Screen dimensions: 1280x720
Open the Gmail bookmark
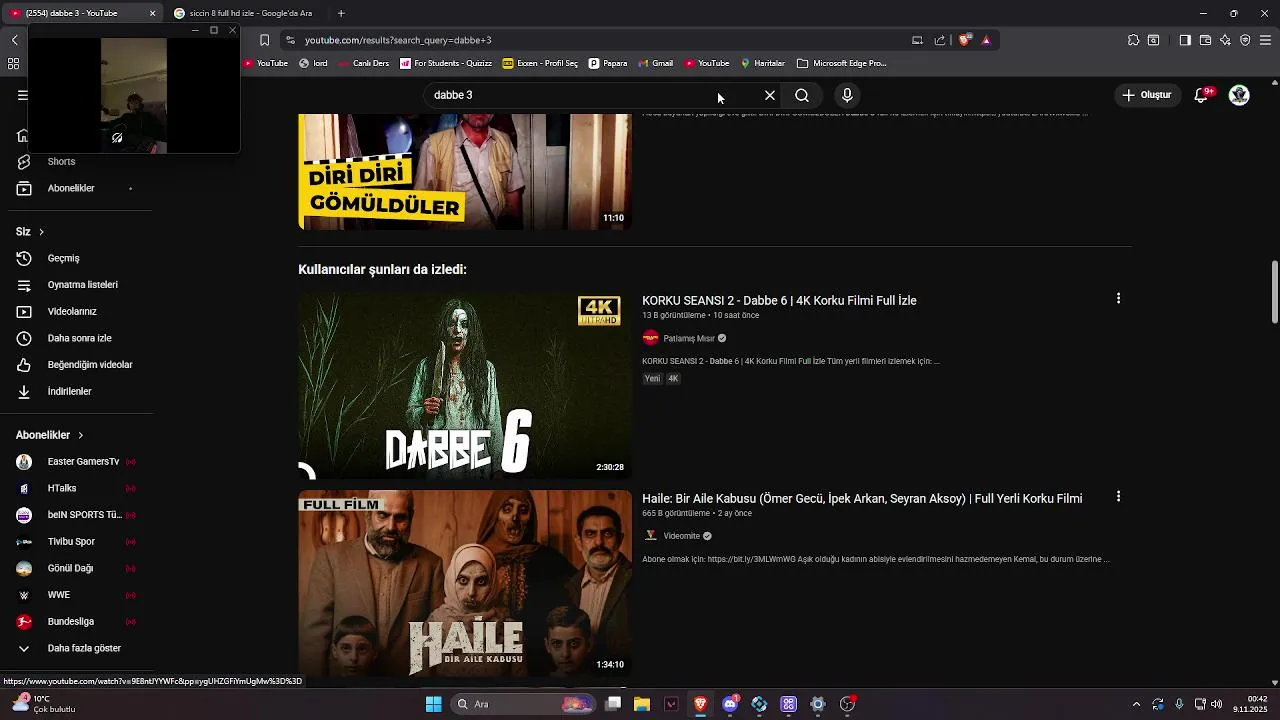[x=655, y=63]
